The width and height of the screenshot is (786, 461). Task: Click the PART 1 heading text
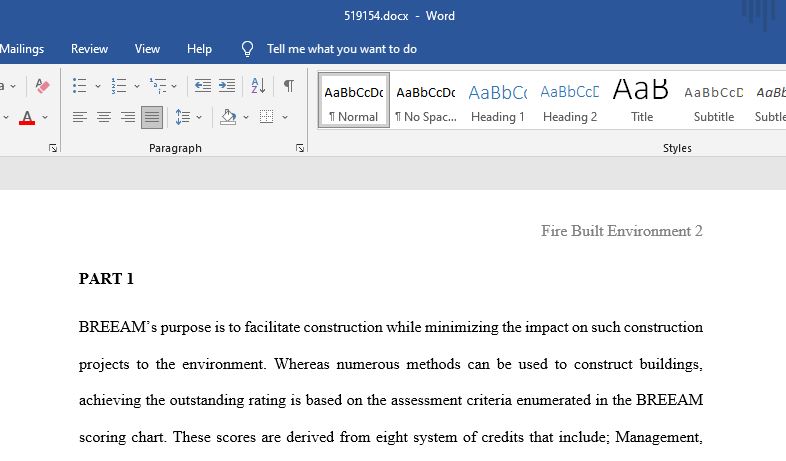[x=106, y=279]
